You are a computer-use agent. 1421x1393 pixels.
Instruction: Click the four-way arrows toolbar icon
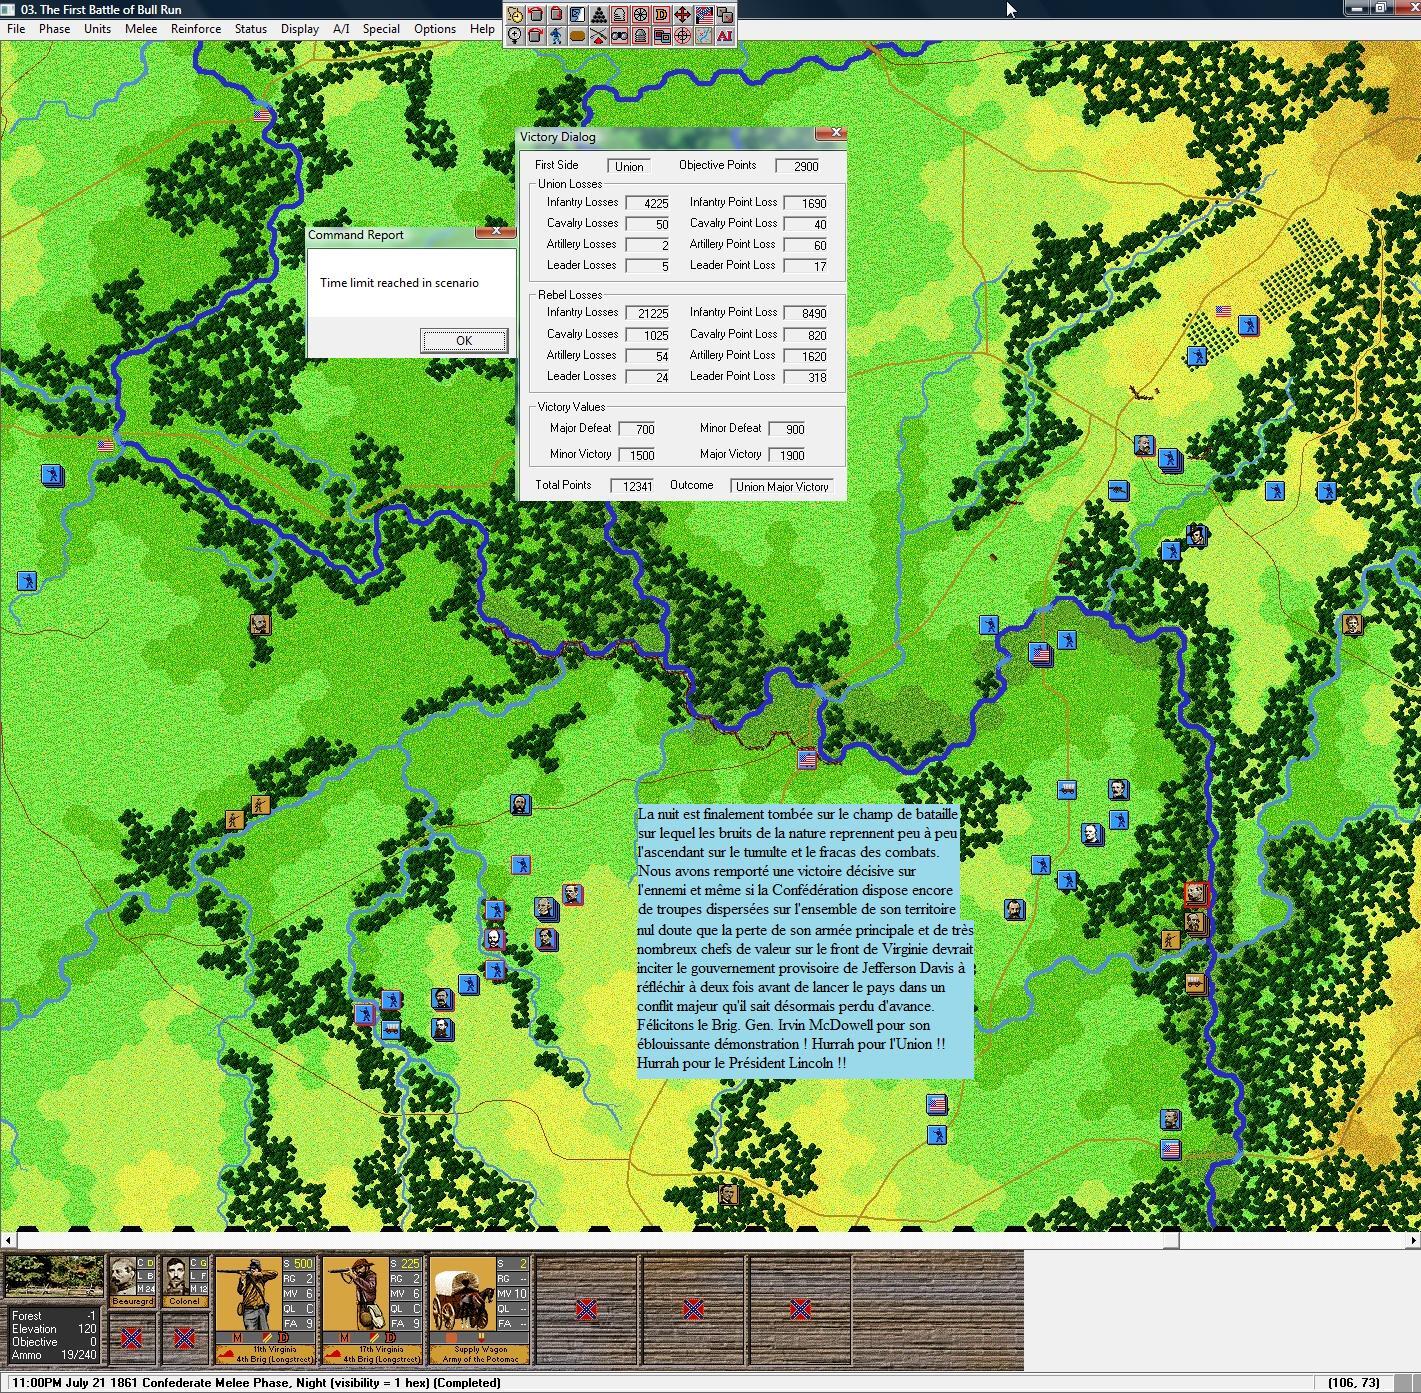(683, 15)
